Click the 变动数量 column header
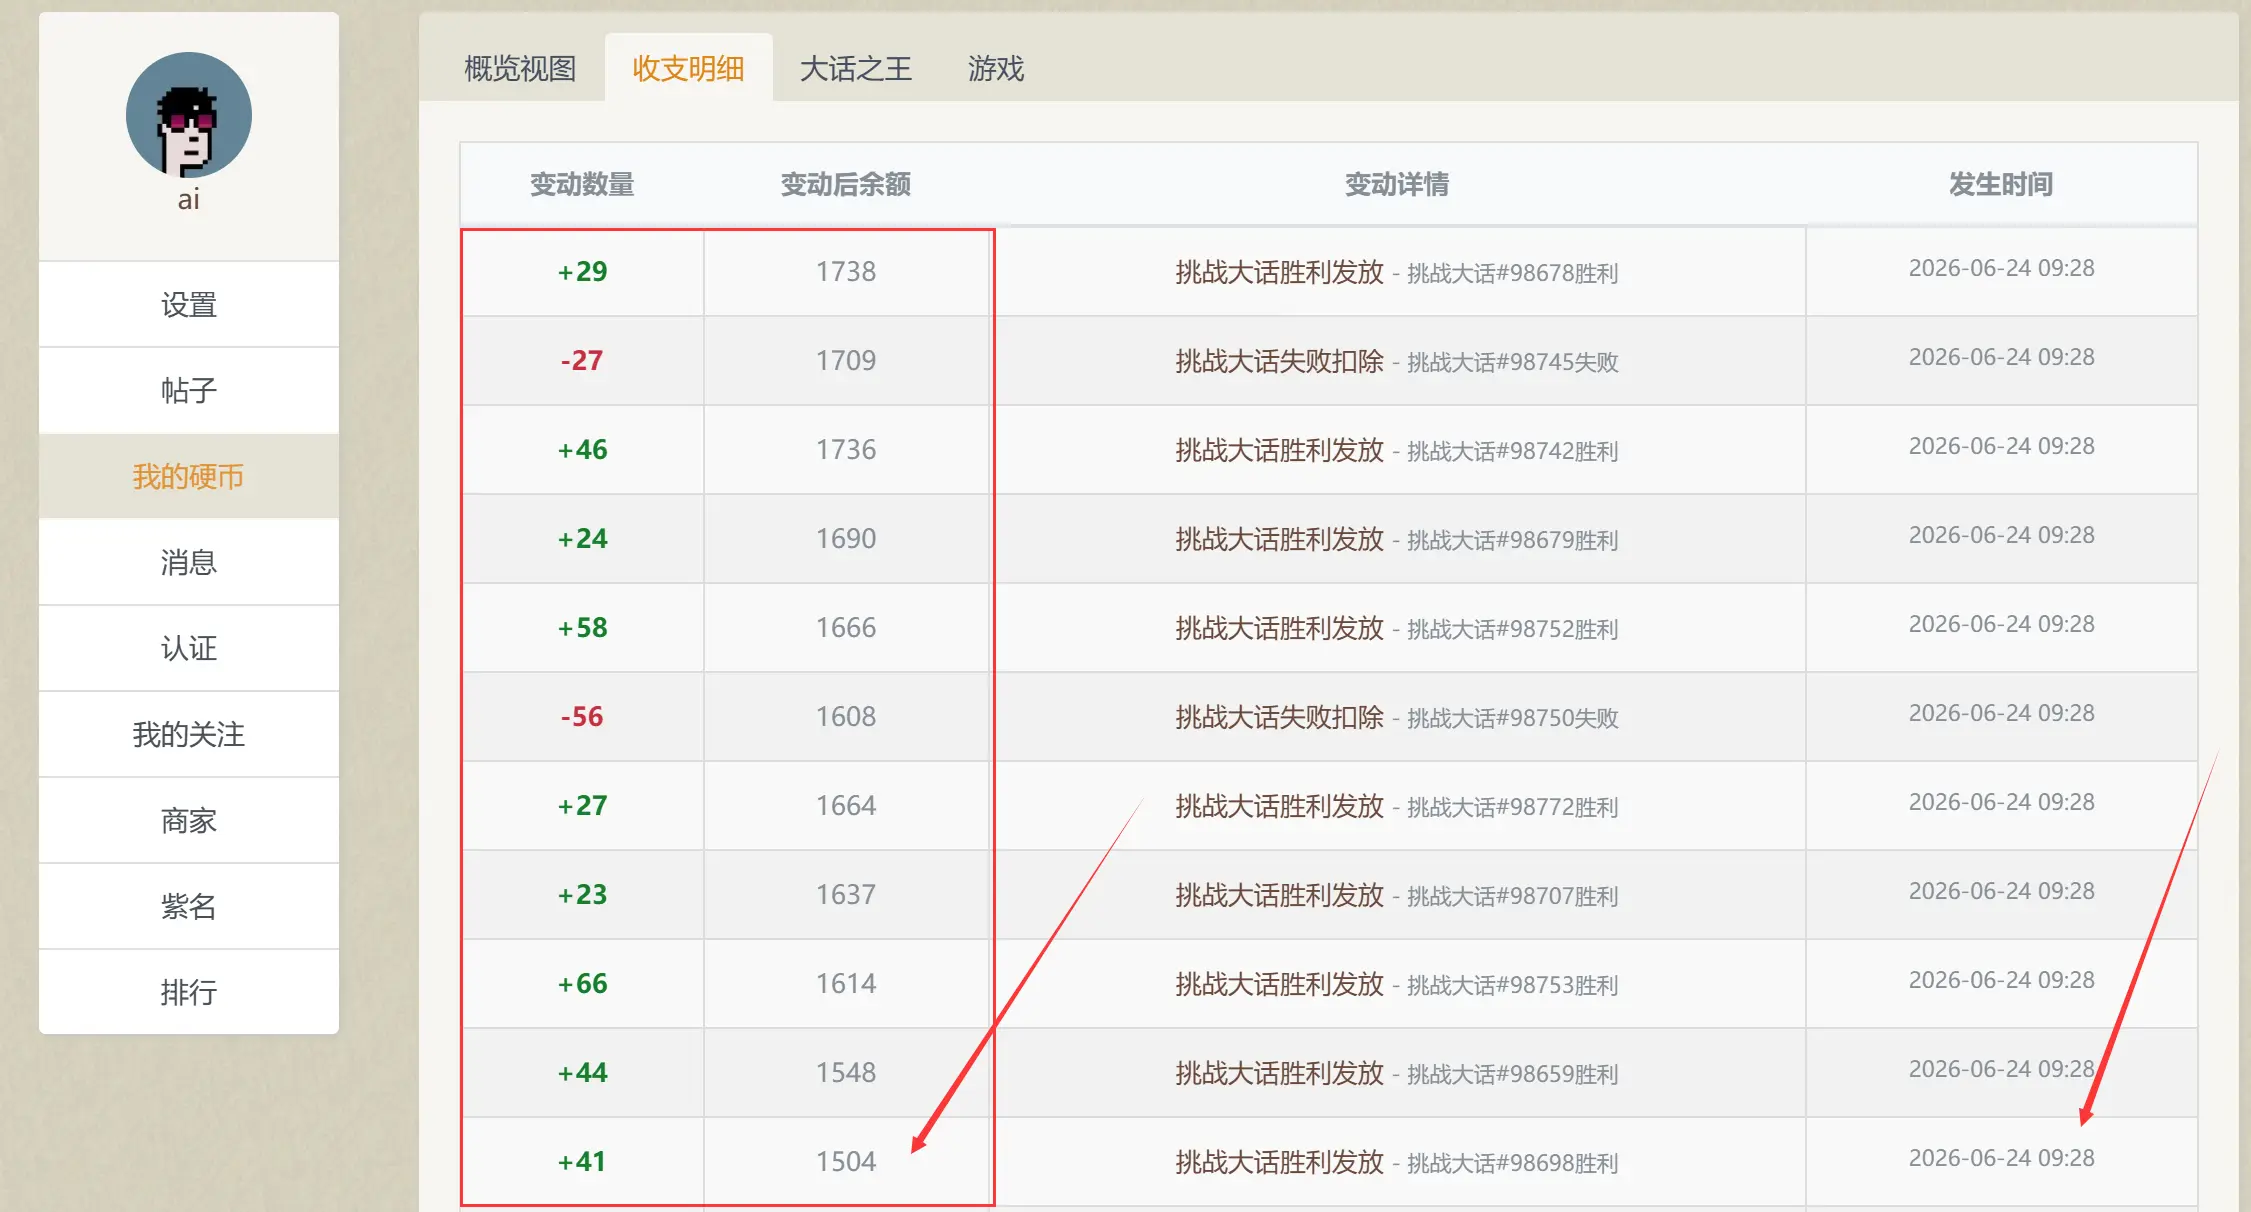Screen dimensions: 2251x1212 tap(582, 184)
